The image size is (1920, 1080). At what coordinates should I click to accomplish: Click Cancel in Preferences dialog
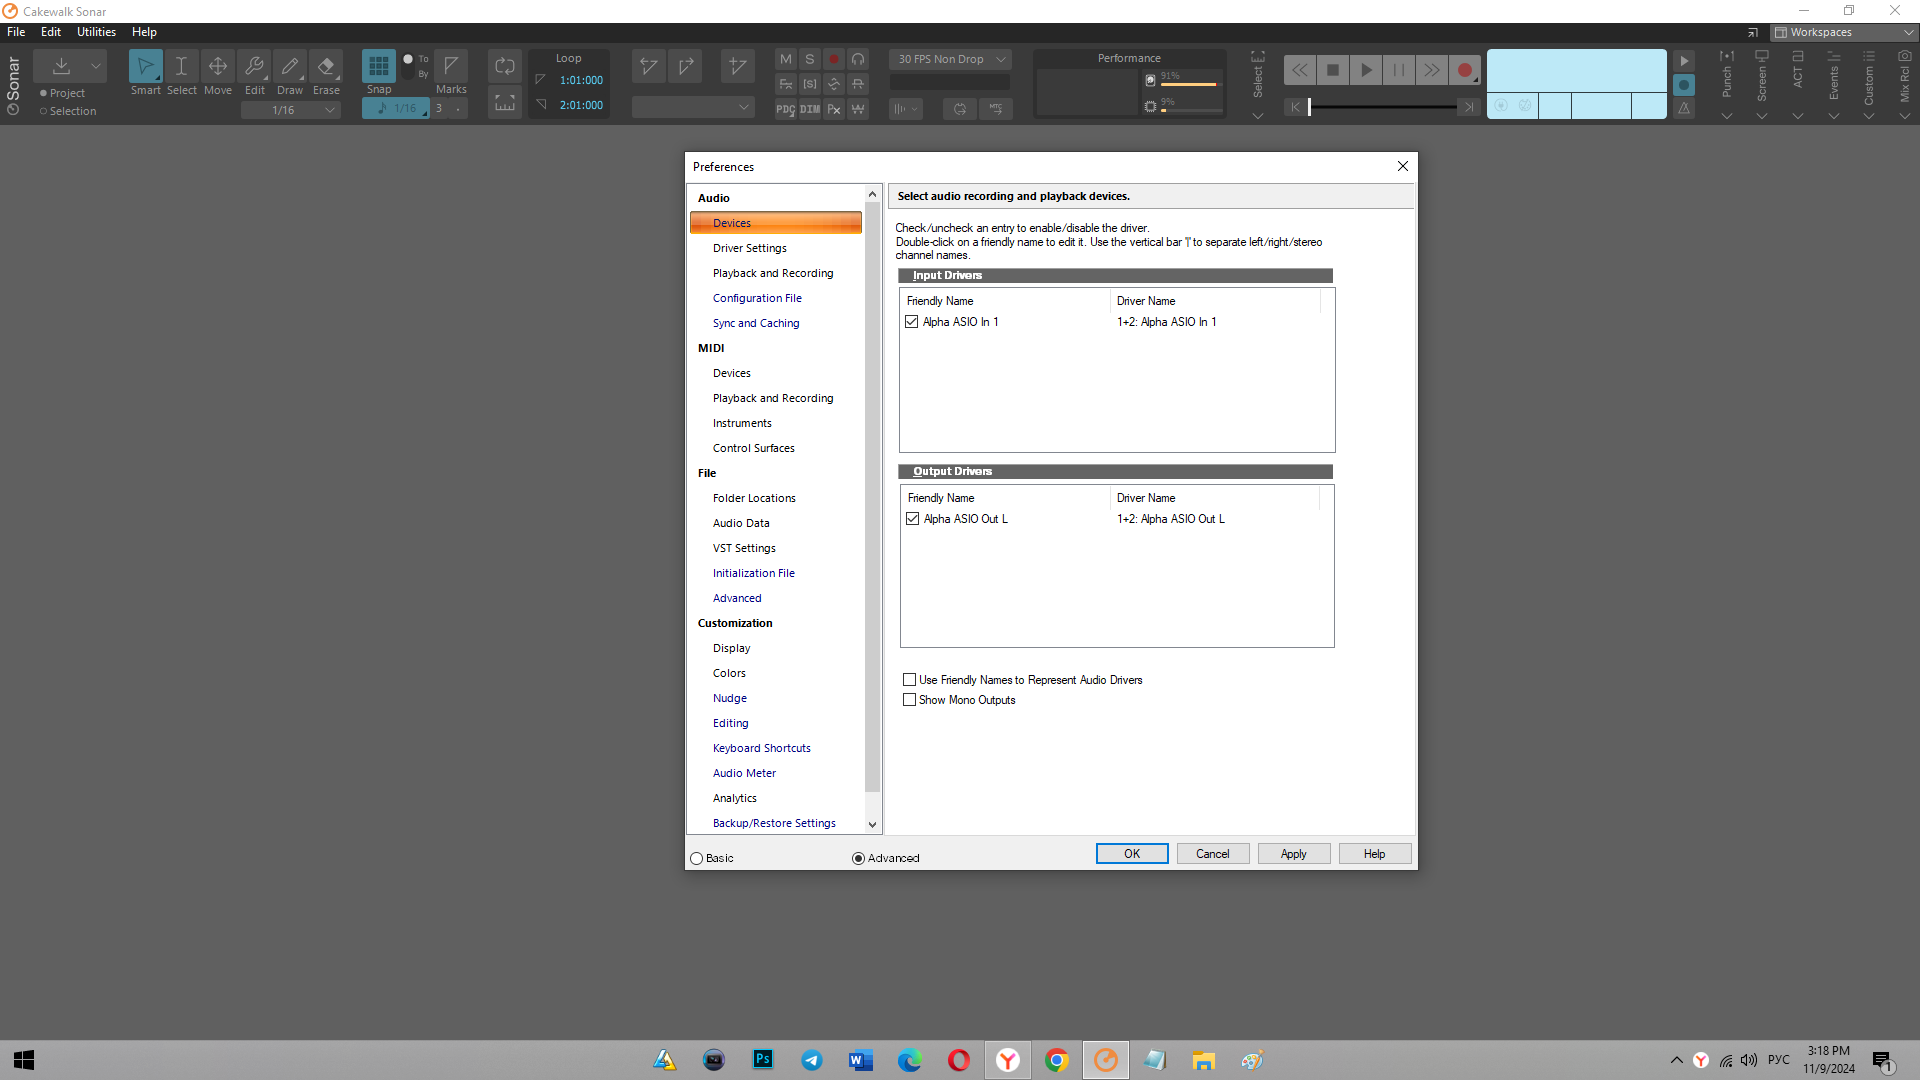coord(1213,854)
